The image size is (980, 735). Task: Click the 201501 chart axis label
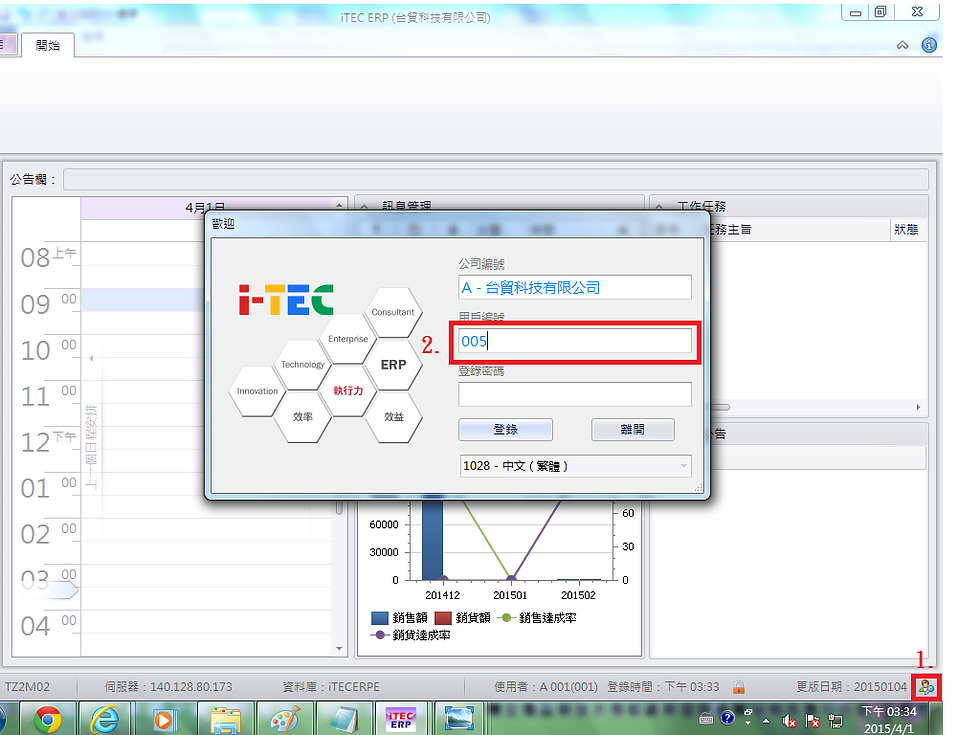[x=510, y=595]
